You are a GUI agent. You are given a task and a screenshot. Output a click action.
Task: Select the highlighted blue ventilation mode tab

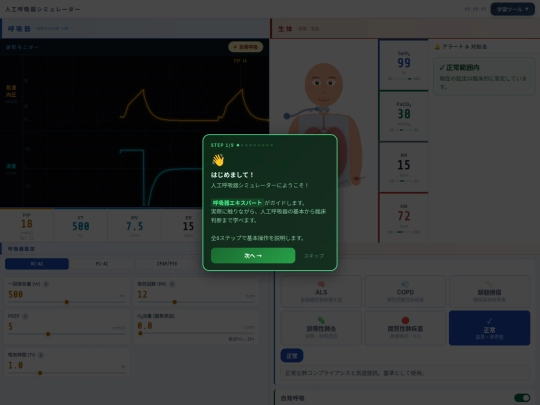[37, 264]
